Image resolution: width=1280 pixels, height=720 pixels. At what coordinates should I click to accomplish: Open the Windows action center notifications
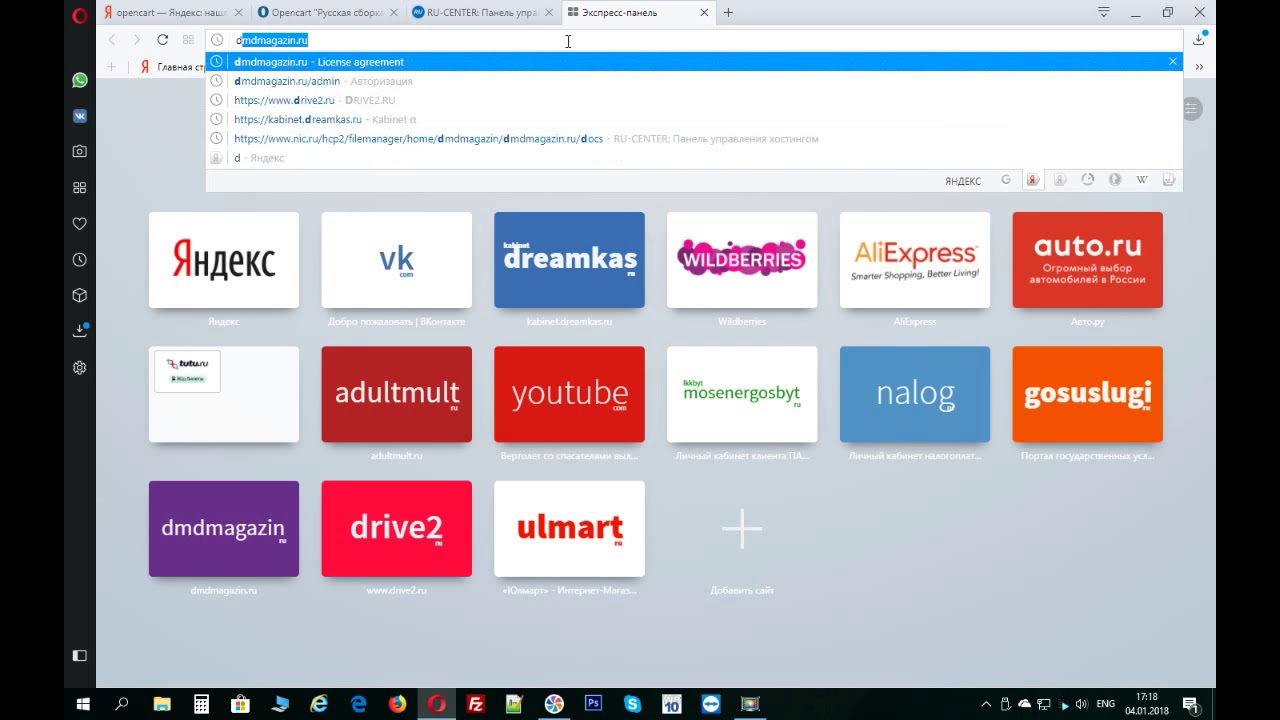(1190, 704)
